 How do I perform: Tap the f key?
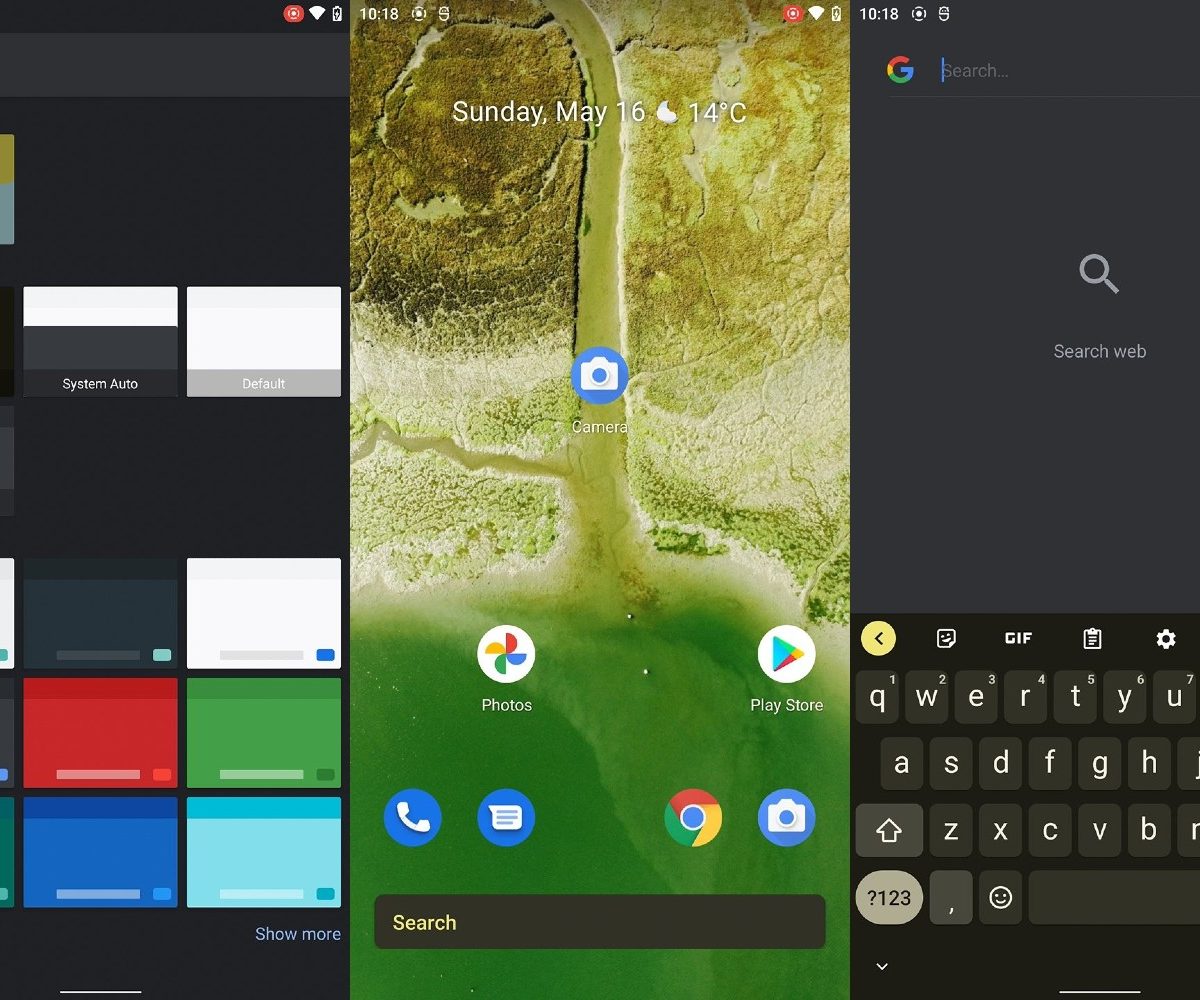(1050, 764)
